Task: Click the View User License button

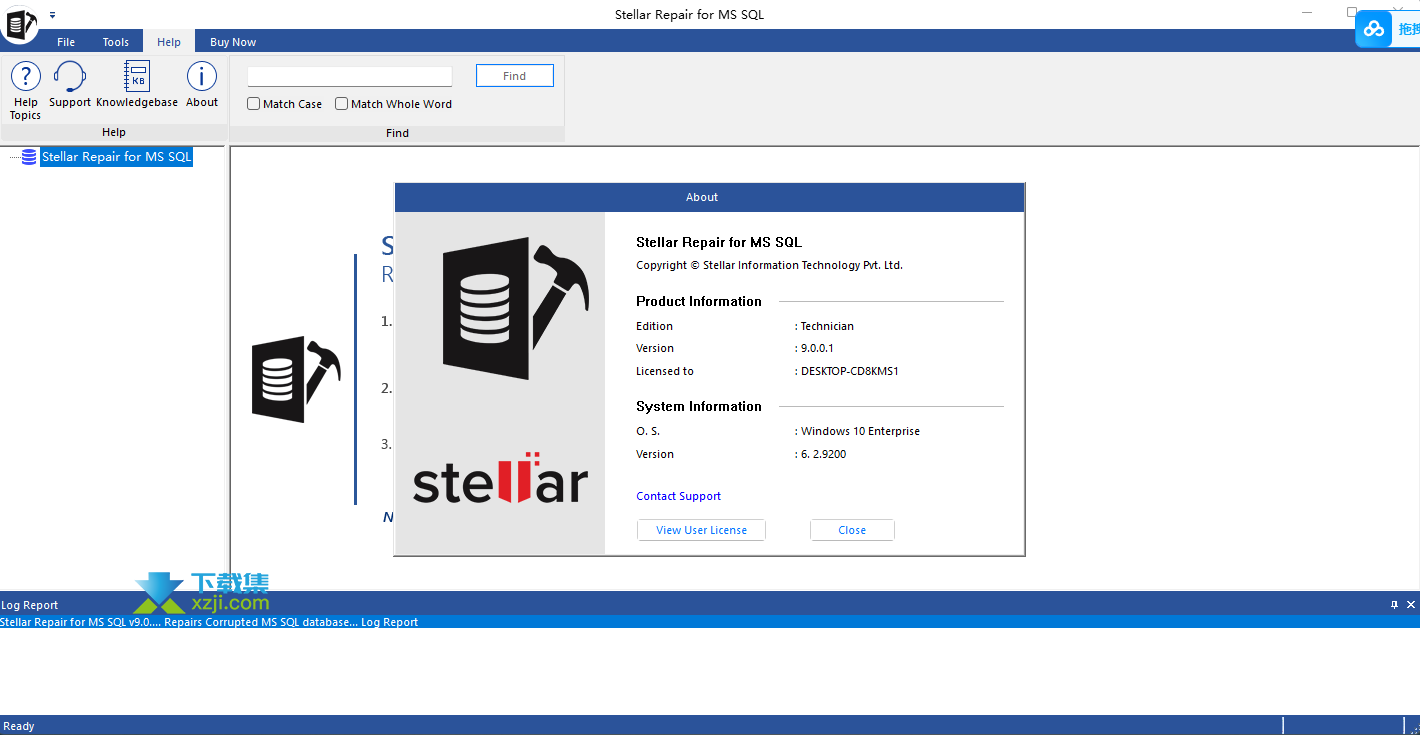Action: pos(701,530)
